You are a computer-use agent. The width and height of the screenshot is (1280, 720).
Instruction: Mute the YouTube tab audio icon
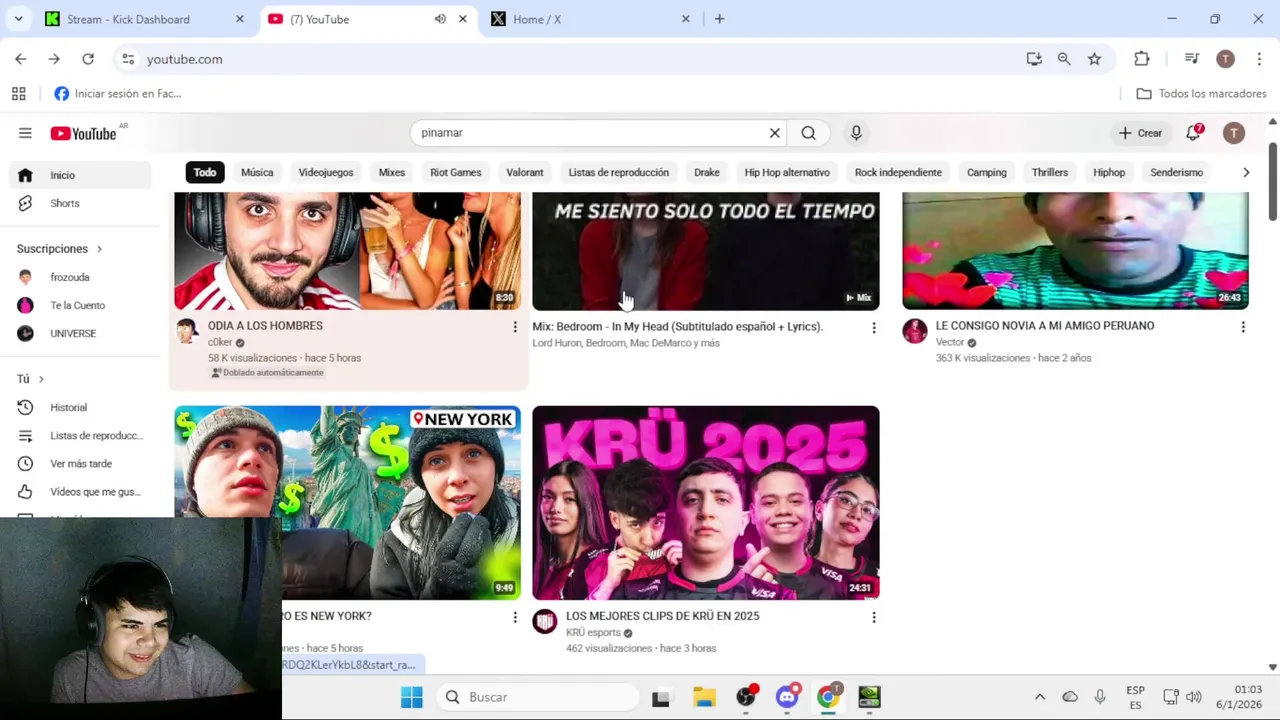pyautogui.click(x=440, y=19)
